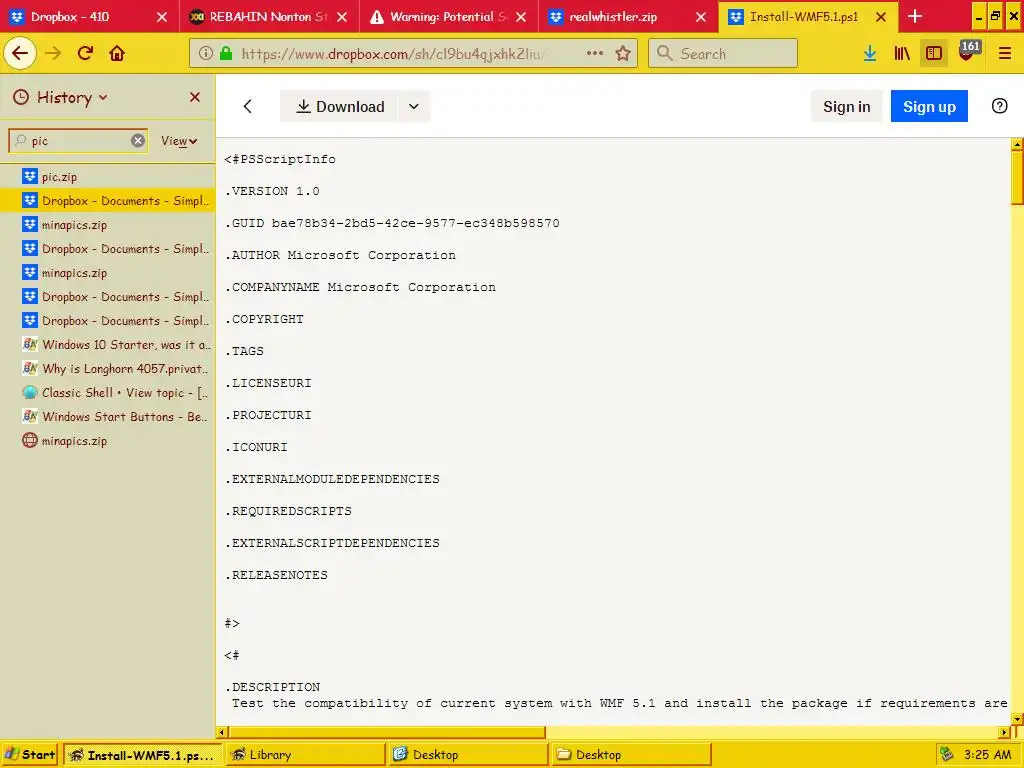The height and width of the screenshot is (768, 1024).
Task: Click the vertical scrollbar up arrow
Action: [1017, 144]
